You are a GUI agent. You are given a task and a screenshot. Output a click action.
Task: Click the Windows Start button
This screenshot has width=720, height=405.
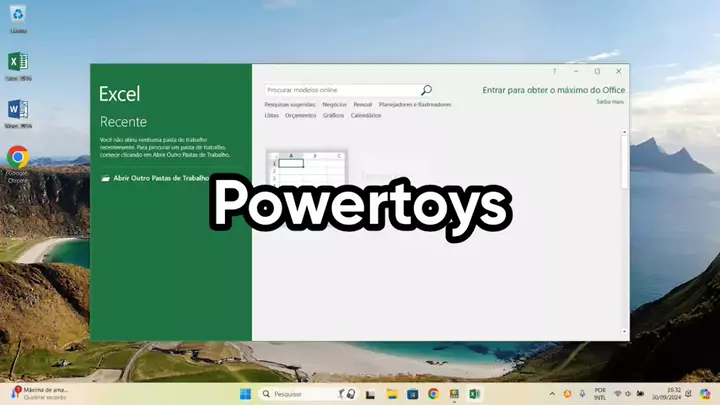[x=245, y=394]
